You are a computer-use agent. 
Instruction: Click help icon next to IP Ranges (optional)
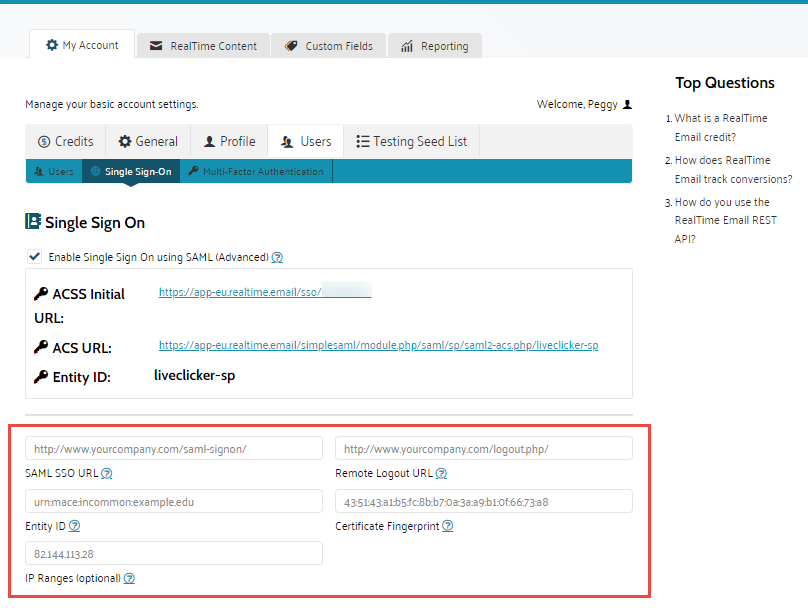(x=129, y=578)
